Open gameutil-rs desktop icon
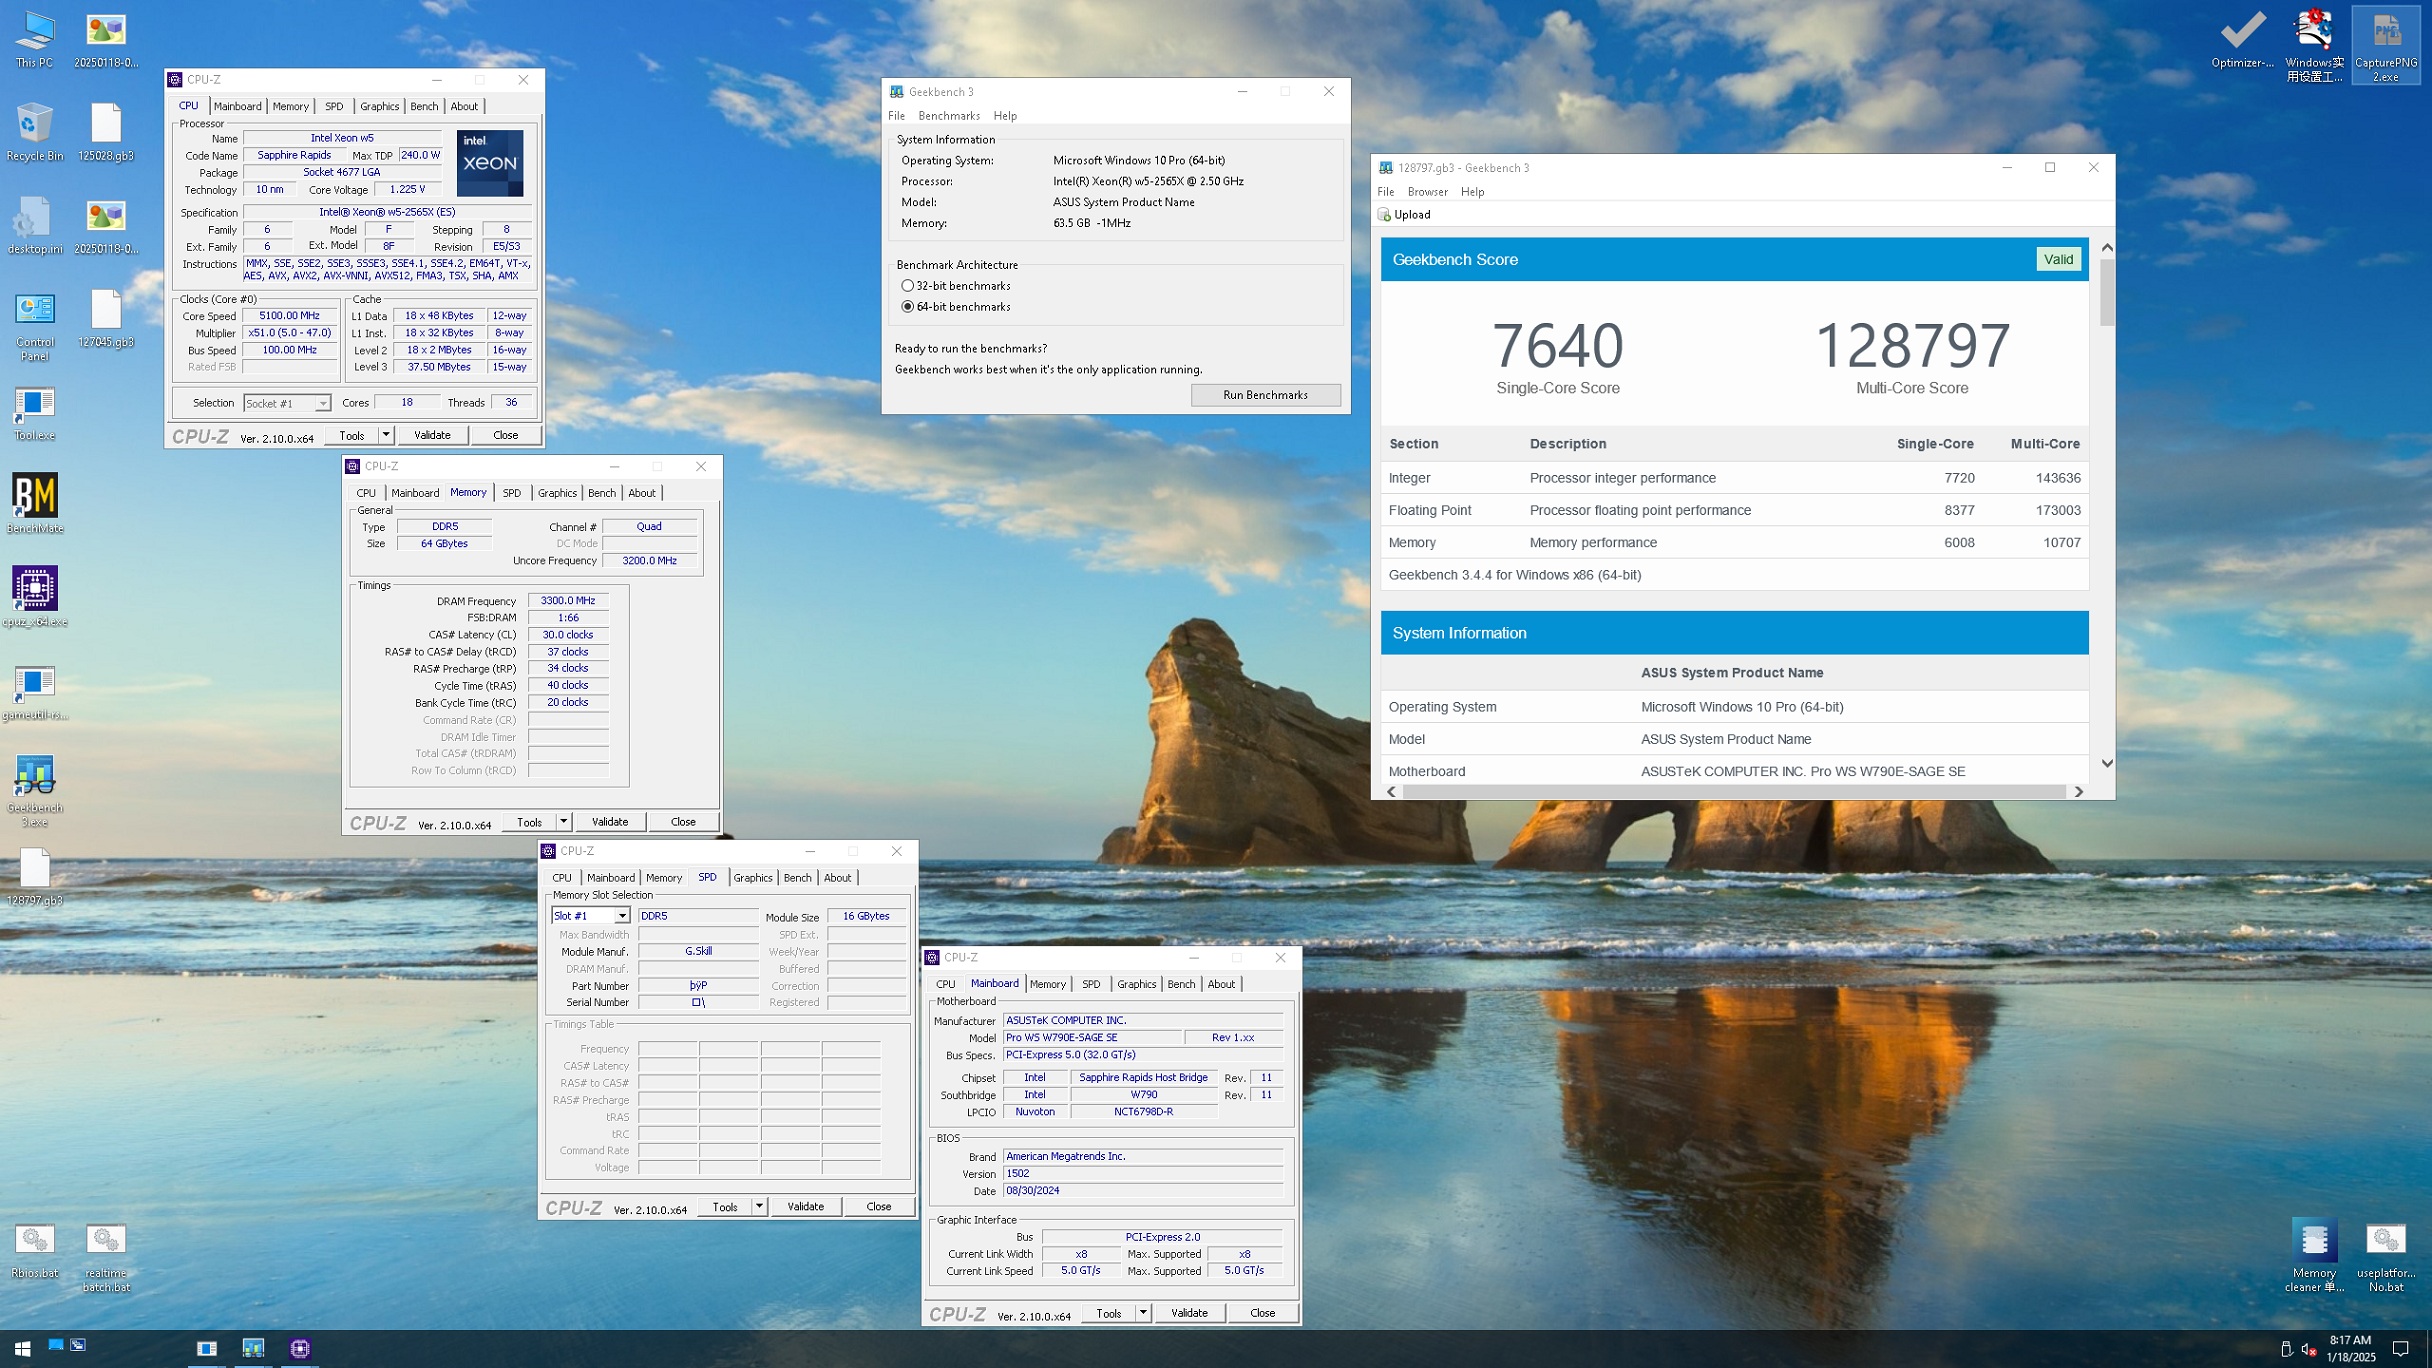Viewport: 2432px width, 1368px height. coord(34,692)
